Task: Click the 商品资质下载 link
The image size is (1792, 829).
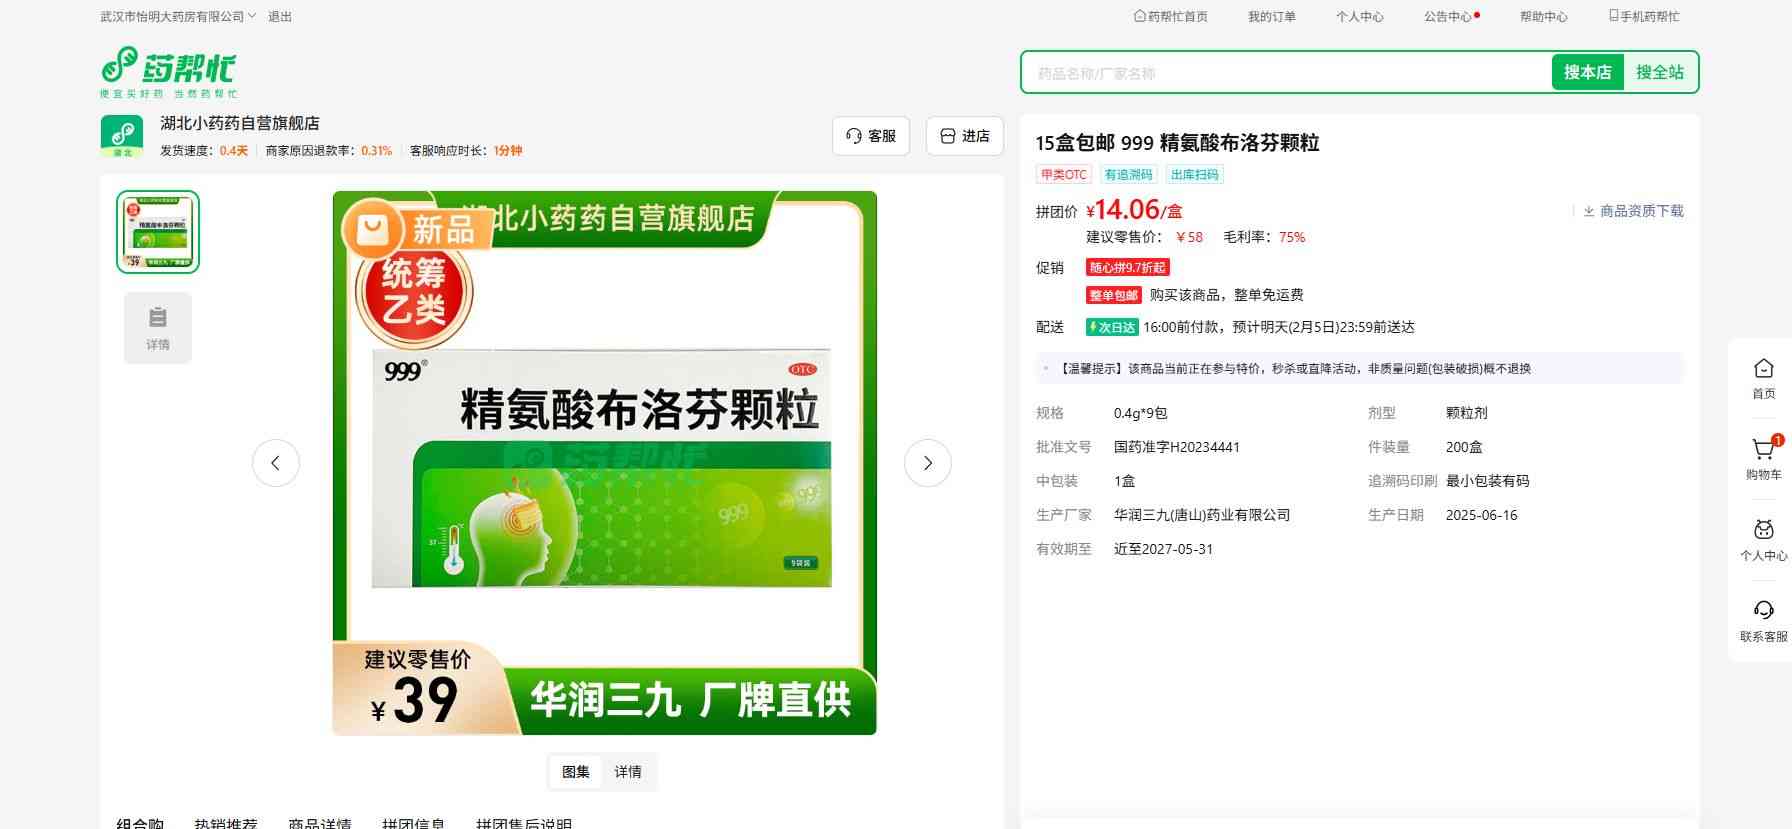Action: tap(1633, 211)
